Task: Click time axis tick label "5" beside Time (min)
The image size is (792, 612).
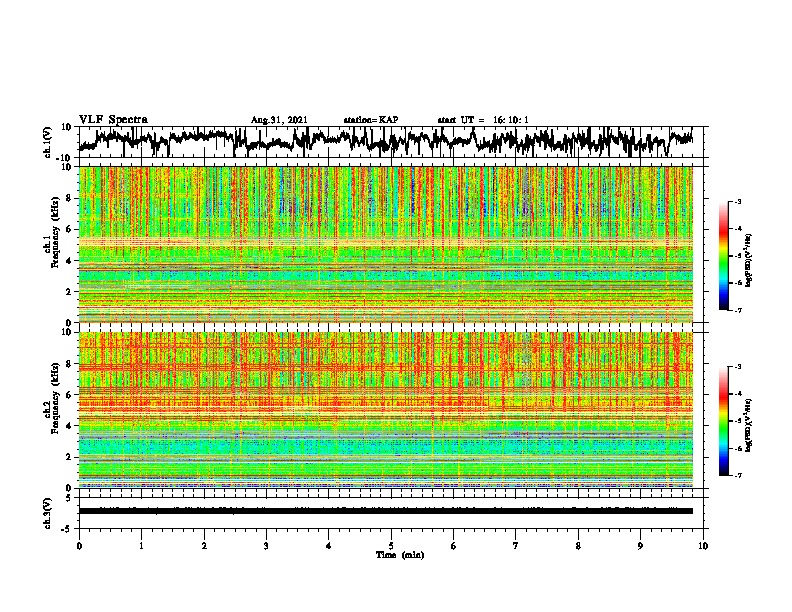Action: 391,546
